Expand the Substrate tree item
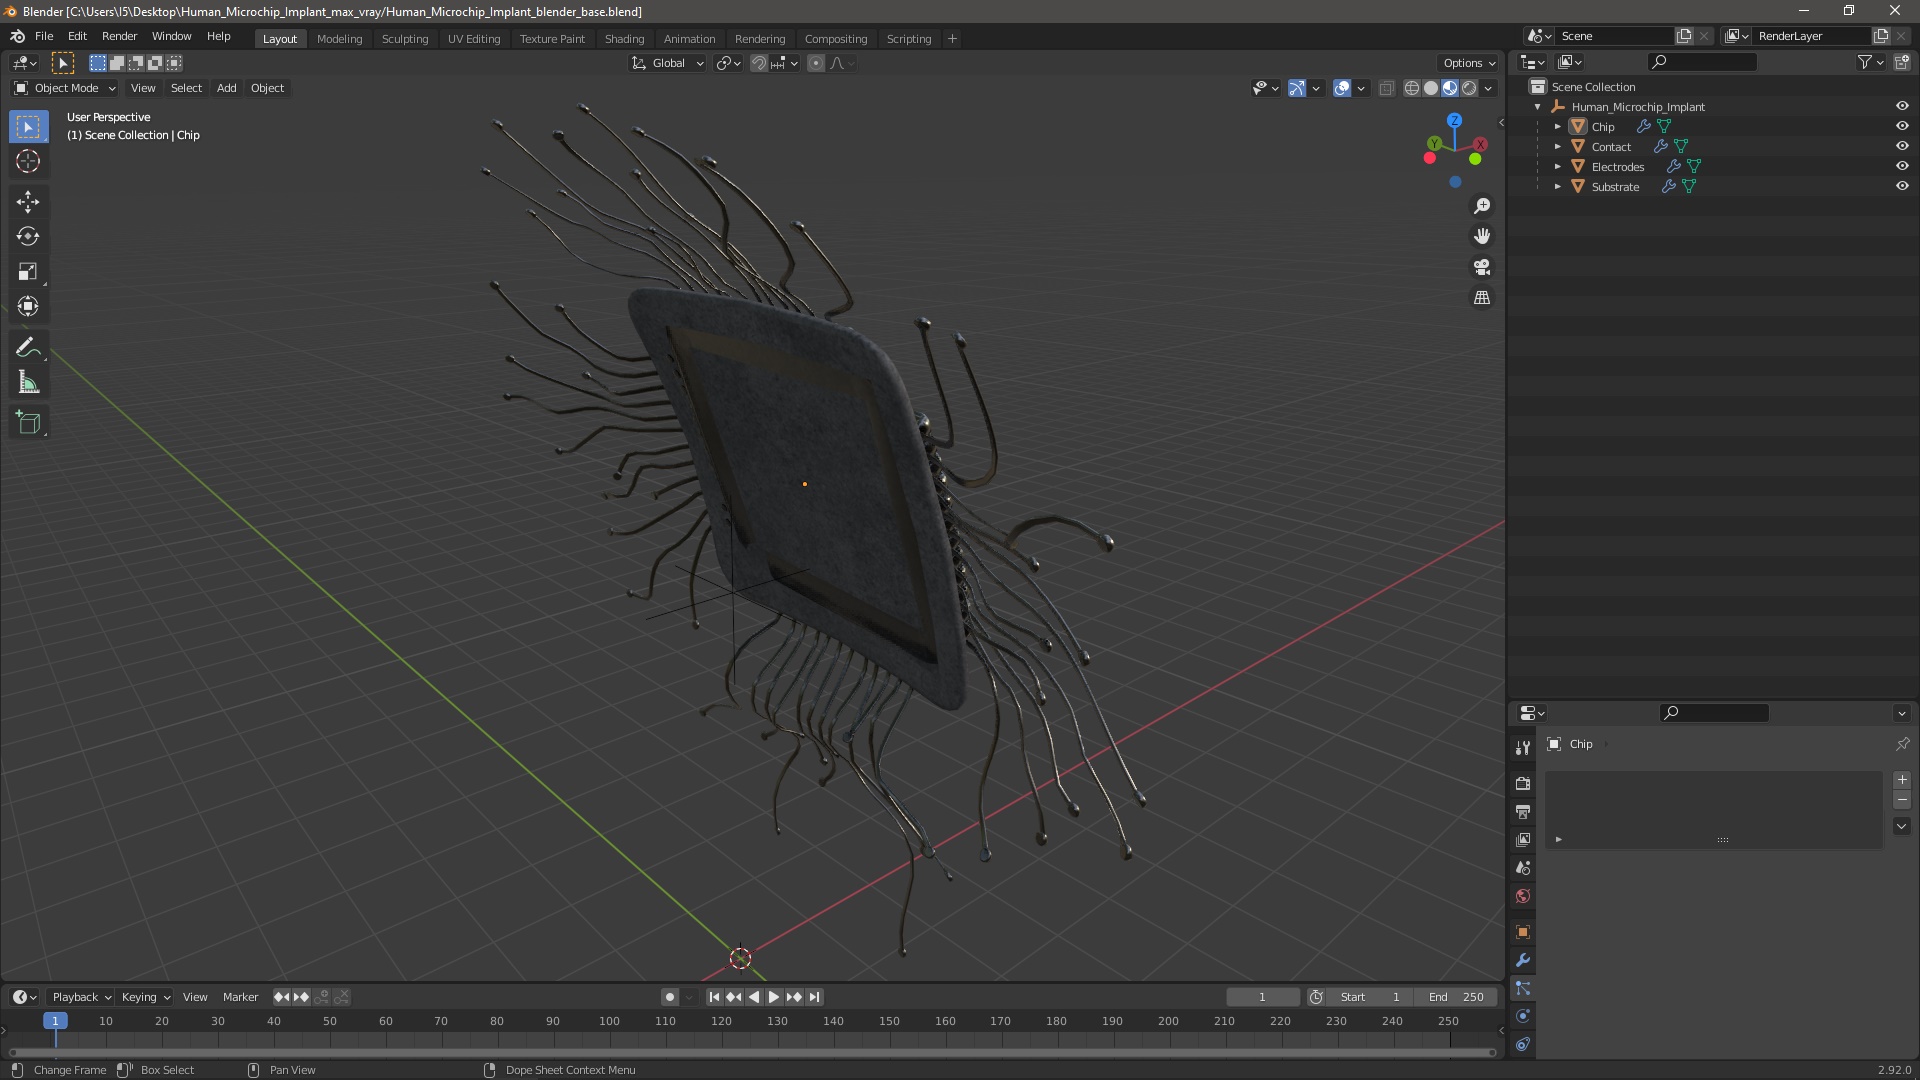 [1557, 187]
